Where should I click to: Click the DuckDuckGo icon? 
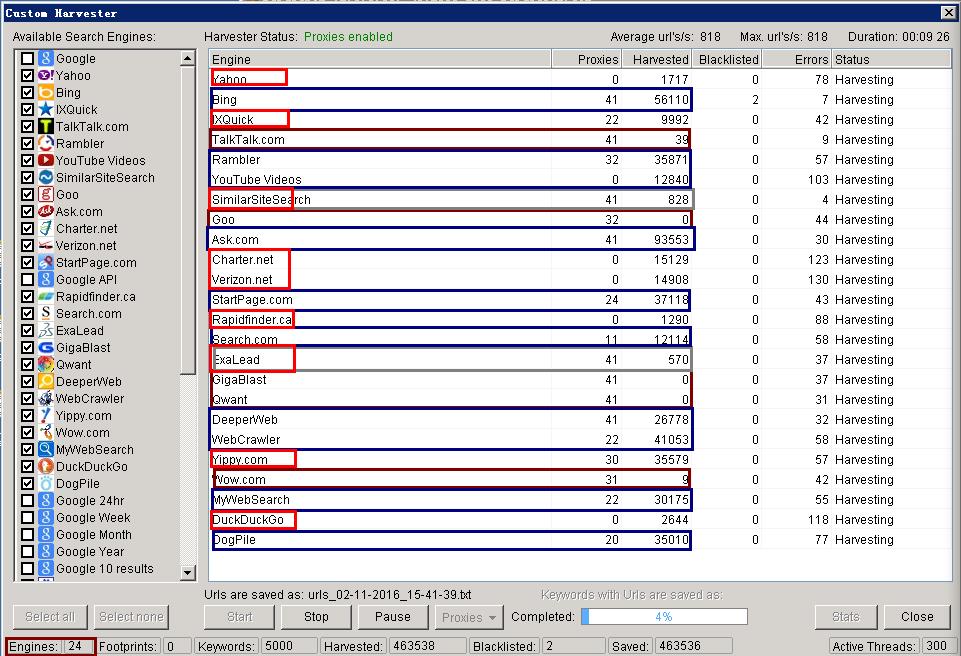[x=45, y=467]
